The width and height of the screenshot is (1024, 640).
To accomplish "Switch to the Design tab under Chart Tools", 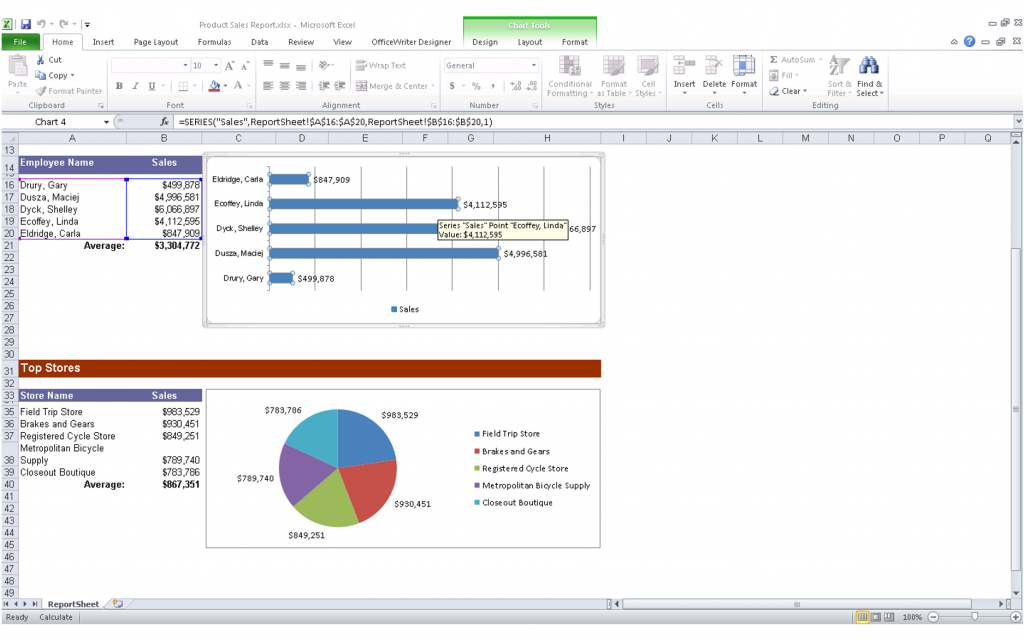I will point(485,42).
